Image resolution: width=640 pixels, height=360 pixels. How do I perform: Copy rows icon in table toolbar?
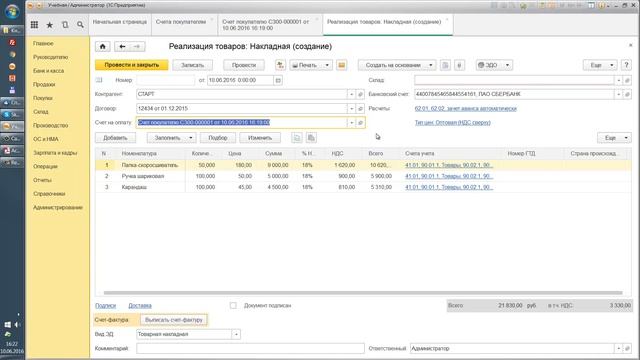click(x=297, y=138)
